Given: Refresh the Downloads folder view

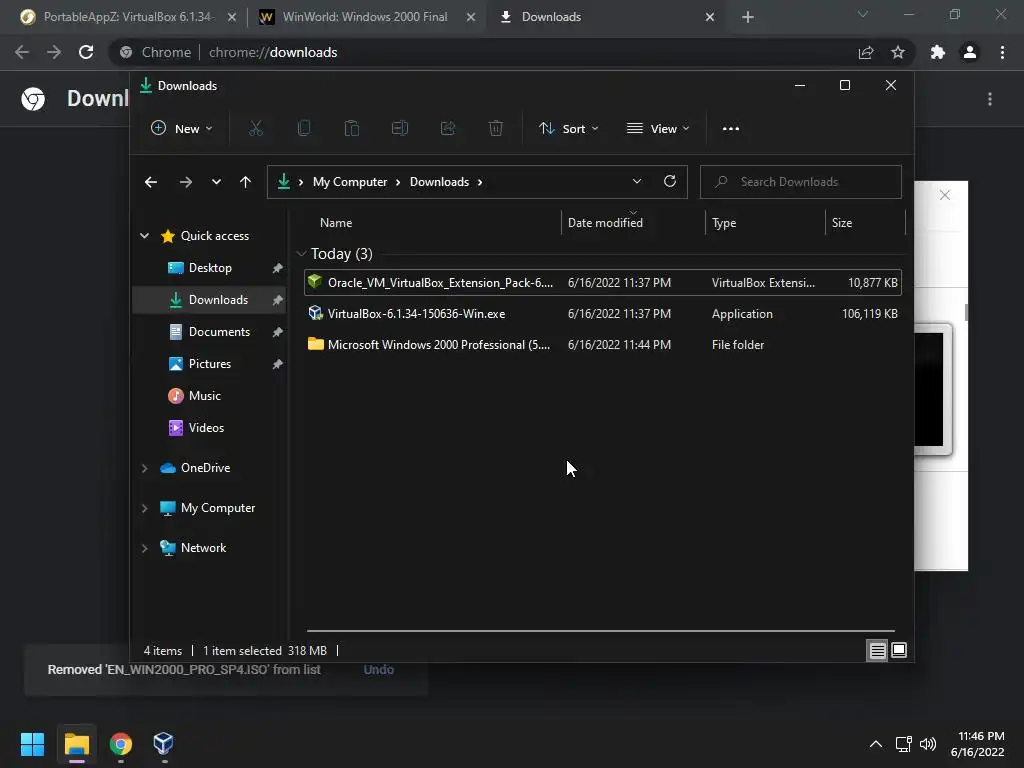Looking at the screenshot, I should pyautogui.click(x=670, y=182).
